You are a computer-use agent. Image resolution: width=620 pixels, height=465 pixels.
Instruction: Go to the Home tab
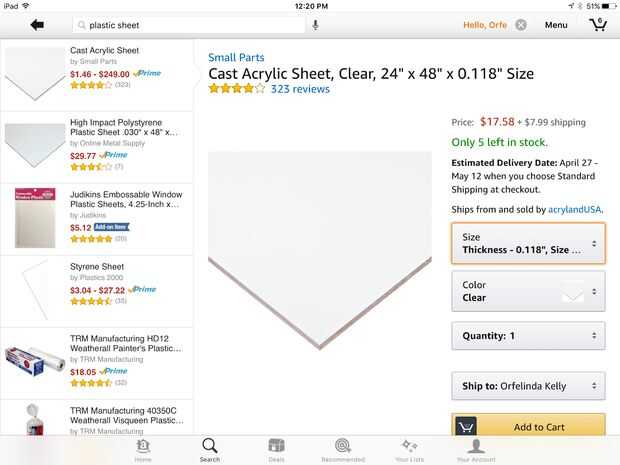143,449
